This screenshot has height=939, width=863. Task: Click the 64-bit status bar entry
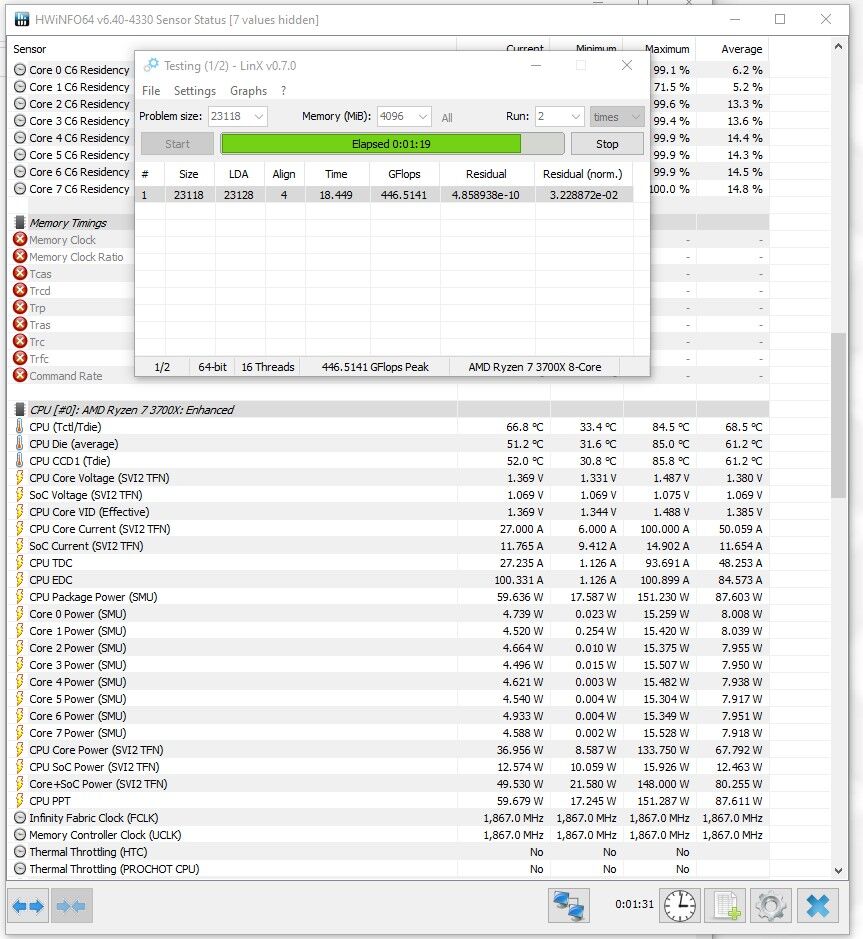[213, 367]
